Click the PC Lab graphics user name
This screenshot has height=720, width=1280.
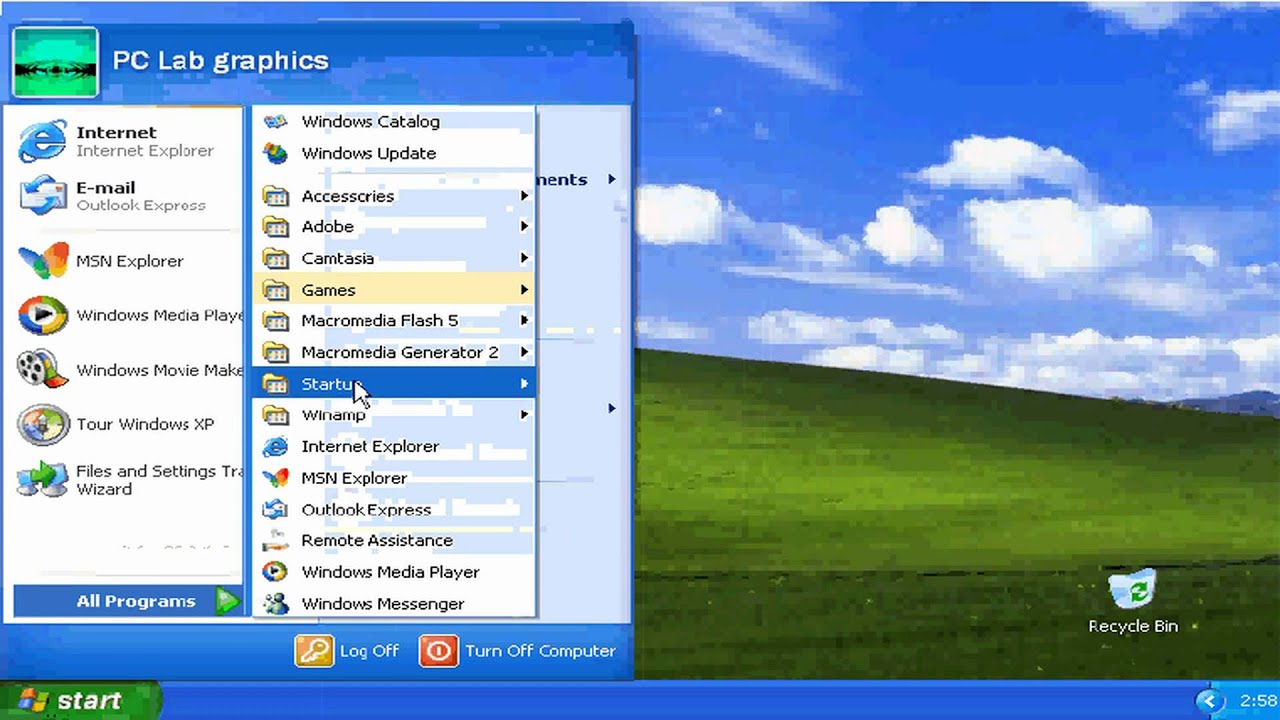pyautogui.click(x=220, y=60)
